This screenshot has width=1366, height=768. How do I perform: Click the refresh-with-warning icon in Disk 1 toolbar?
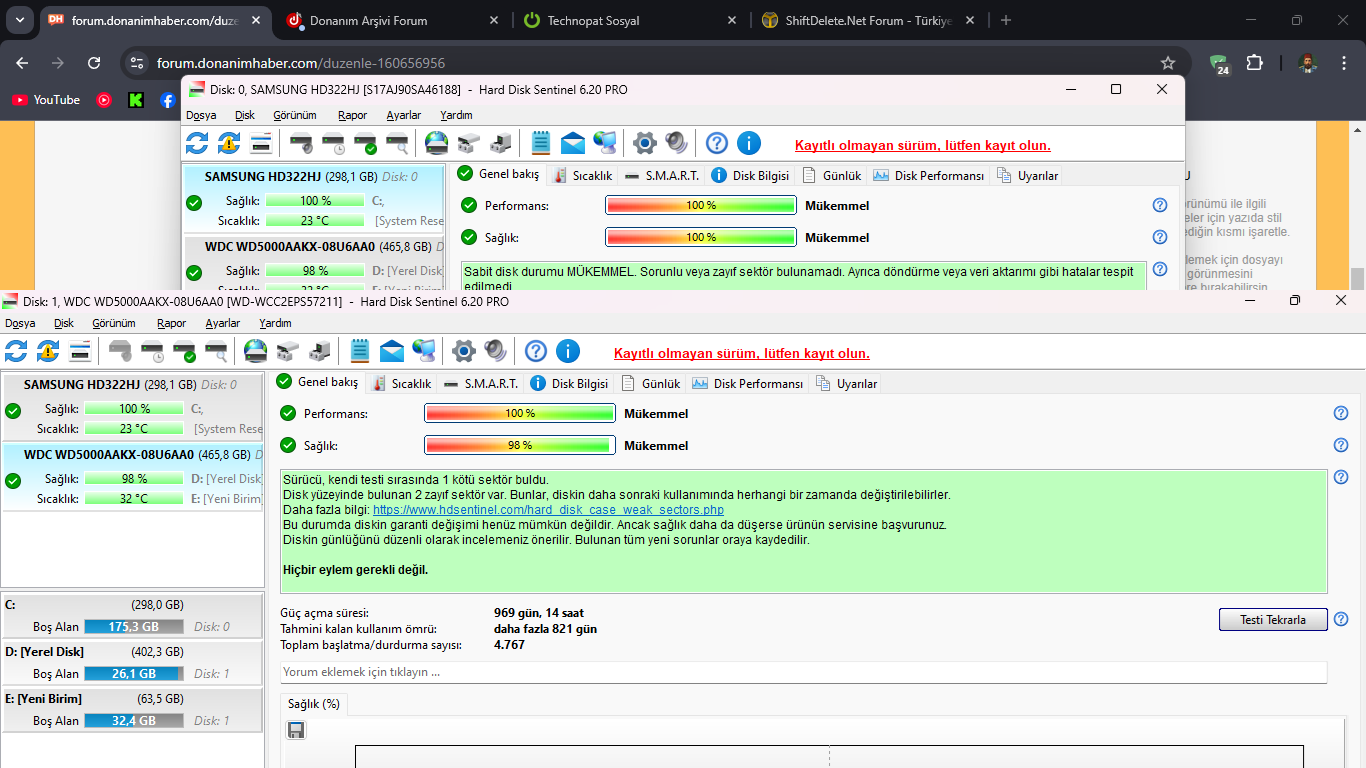(48, 351)
